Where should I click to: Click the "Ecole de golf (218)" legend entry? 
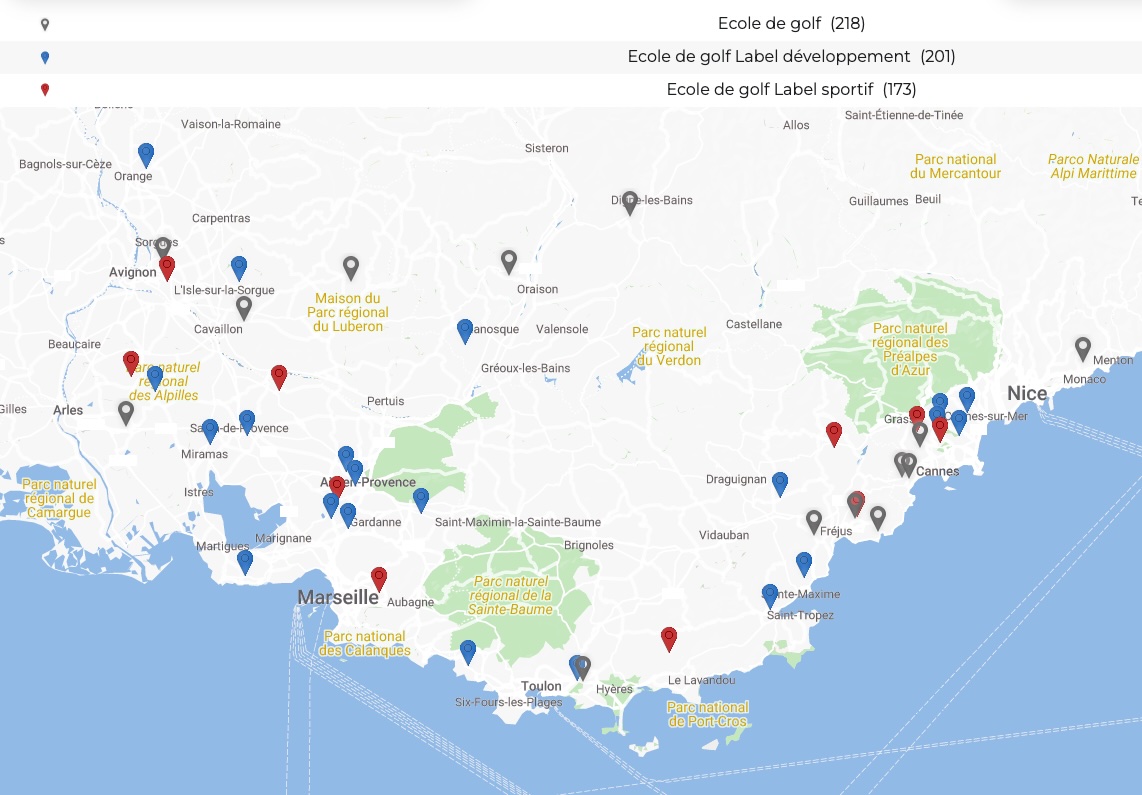[x=790, y=23]
